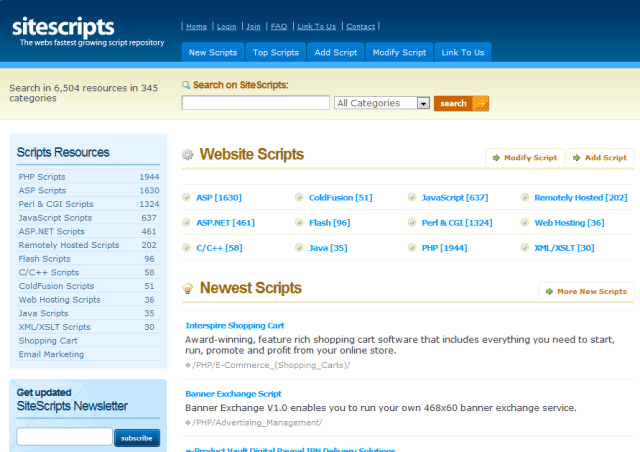640x452 pixels.
Task: Click the green arrow icon on Add Script
Action: pyautogui.click(x=577, y=158)
